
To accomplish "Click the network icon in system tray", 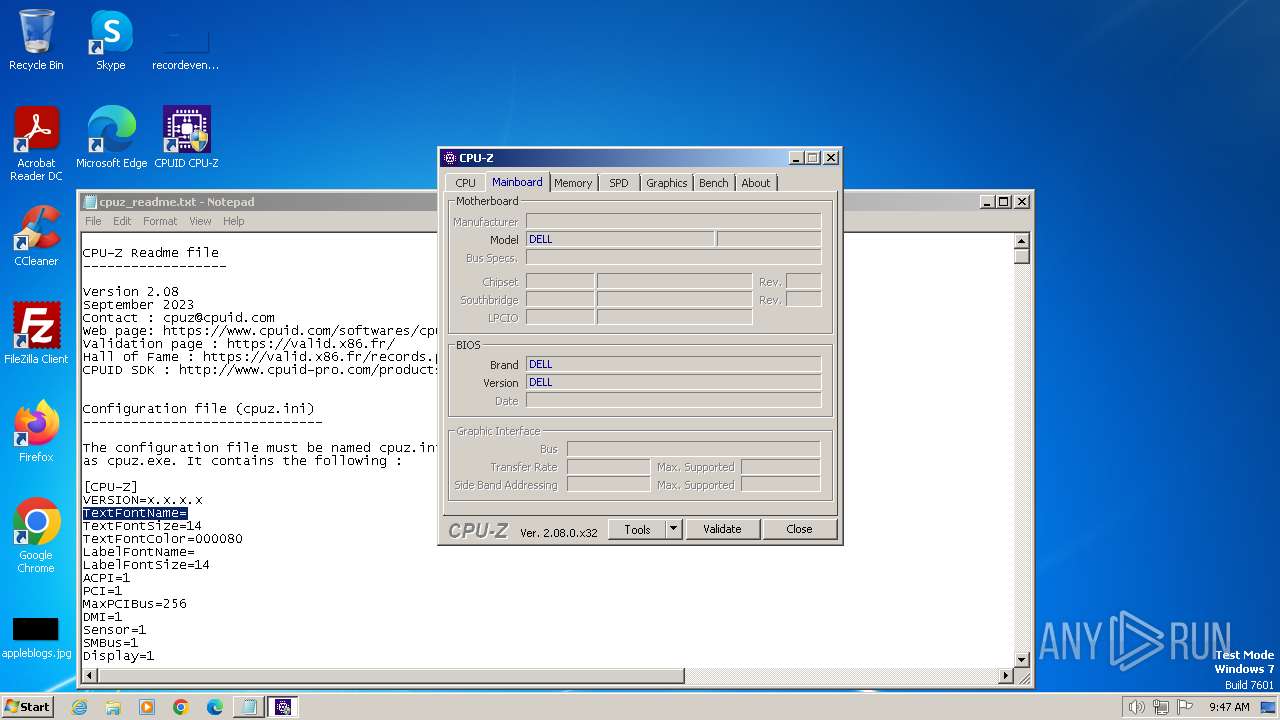I will tap(1160, 707).
